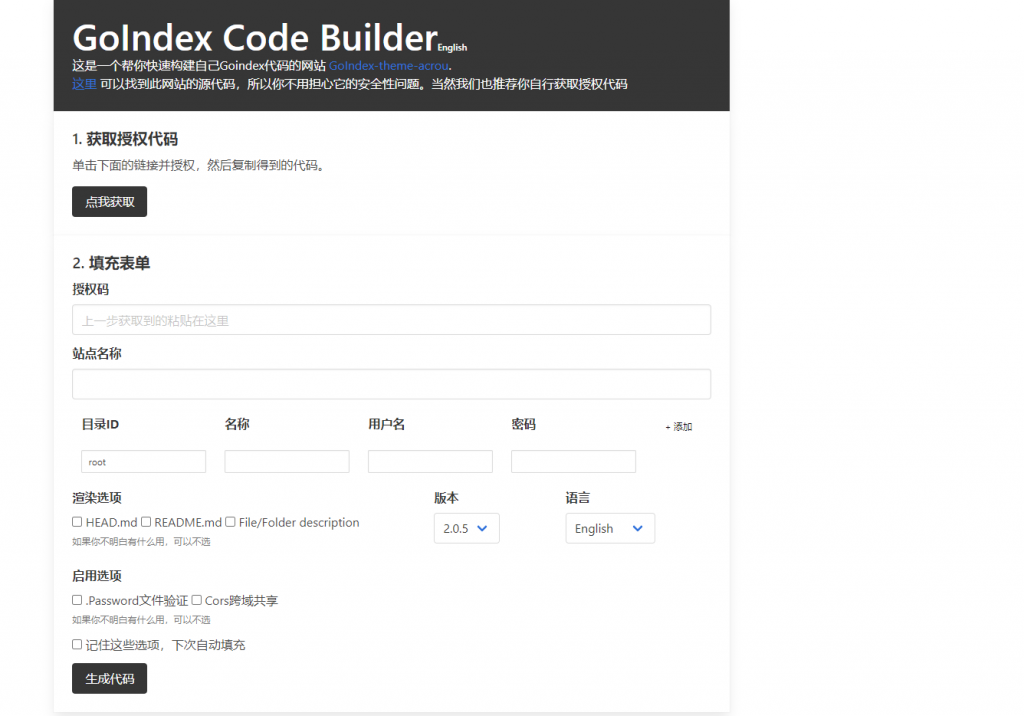
Task: Click the 渲染选项 label
Action: 97,498
